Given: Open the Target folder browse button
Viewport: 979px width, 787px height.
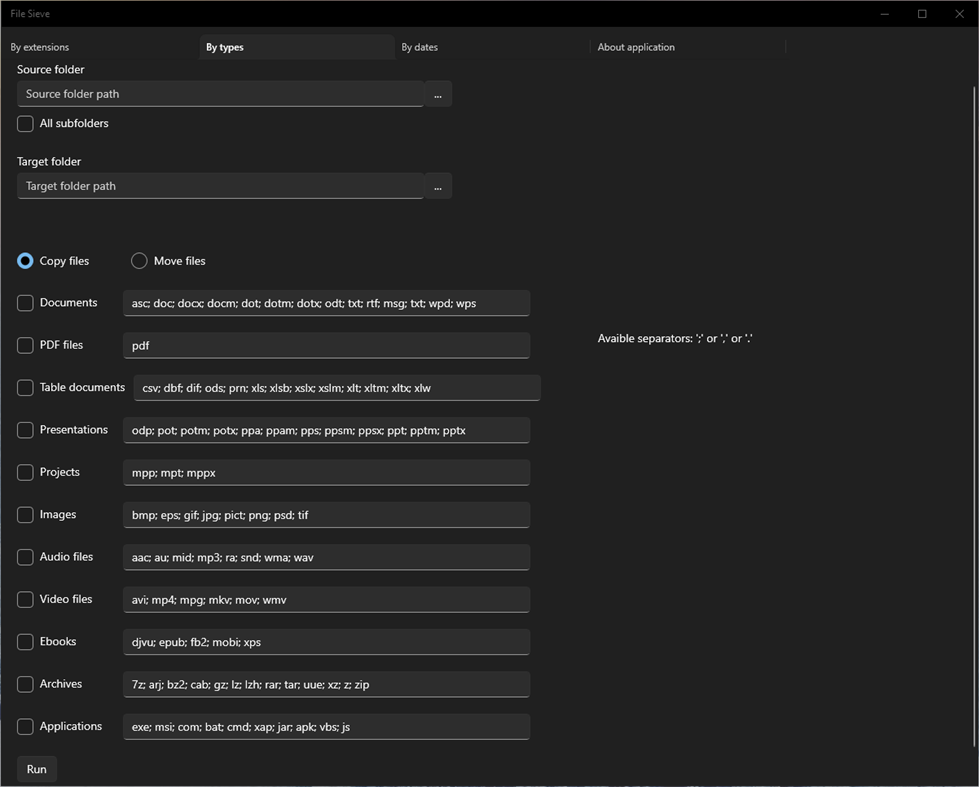Looking at the screenshot, I should pos(437,185).
